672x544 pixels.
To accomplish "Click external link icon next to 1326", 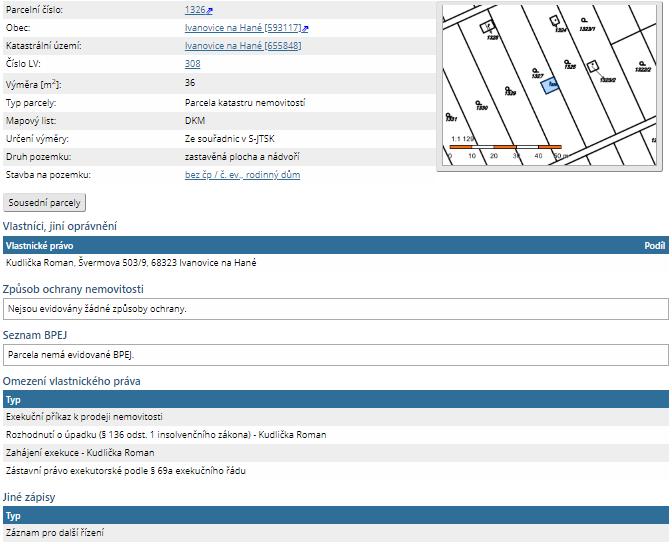I will pyautogui.click(x=210, y=11).
